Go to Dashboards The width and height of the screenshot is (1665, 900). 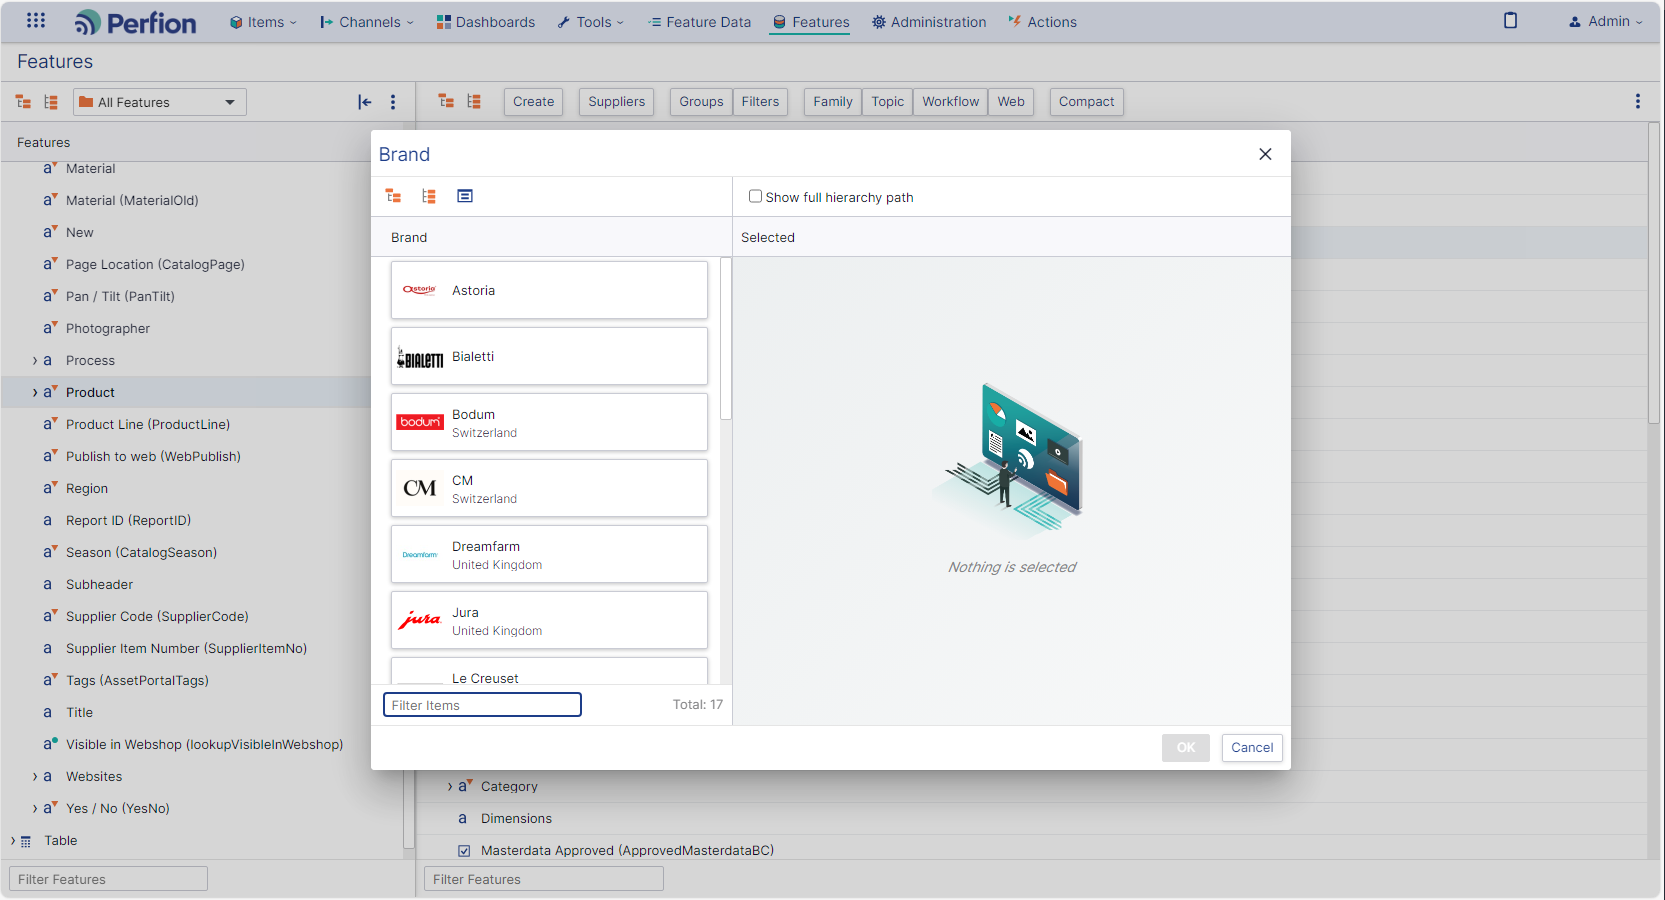pyautogui.click(x=486, y=22)
